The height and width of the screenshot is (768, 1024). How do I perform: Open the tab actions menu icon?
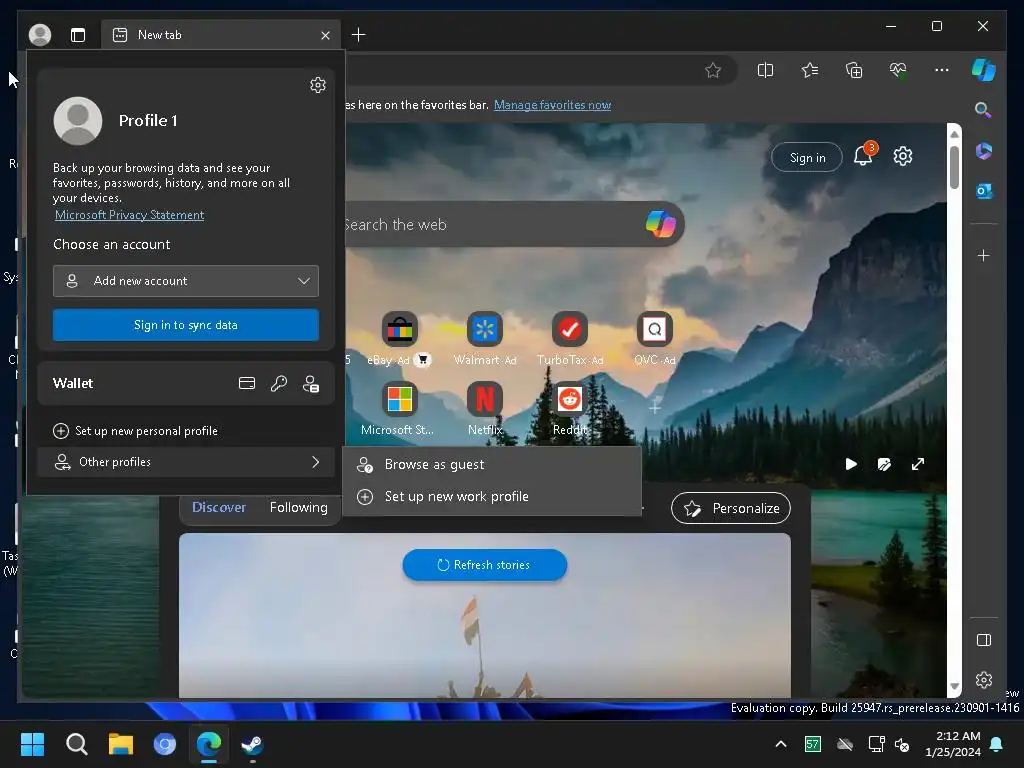pos(78,35)
